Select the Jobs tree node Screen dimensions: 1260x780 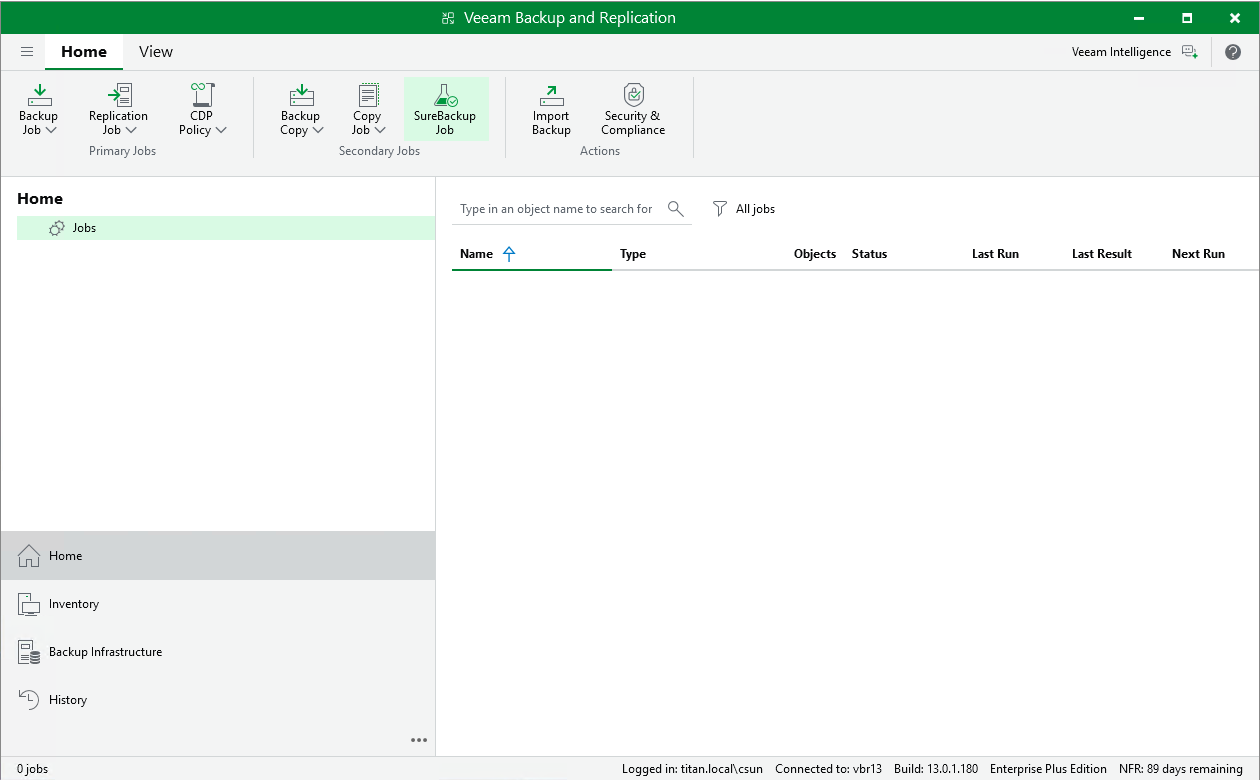point(84,228)
